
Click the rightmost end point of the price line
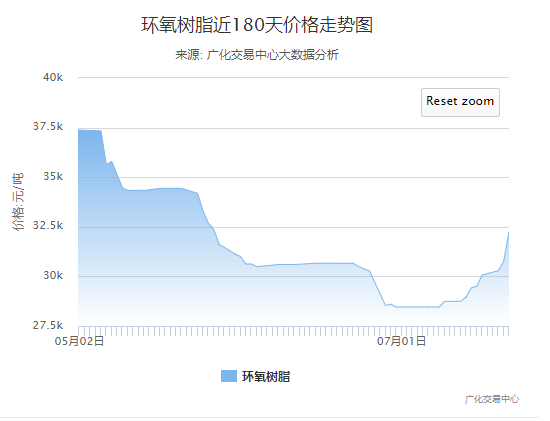click(x=509, y=232)
